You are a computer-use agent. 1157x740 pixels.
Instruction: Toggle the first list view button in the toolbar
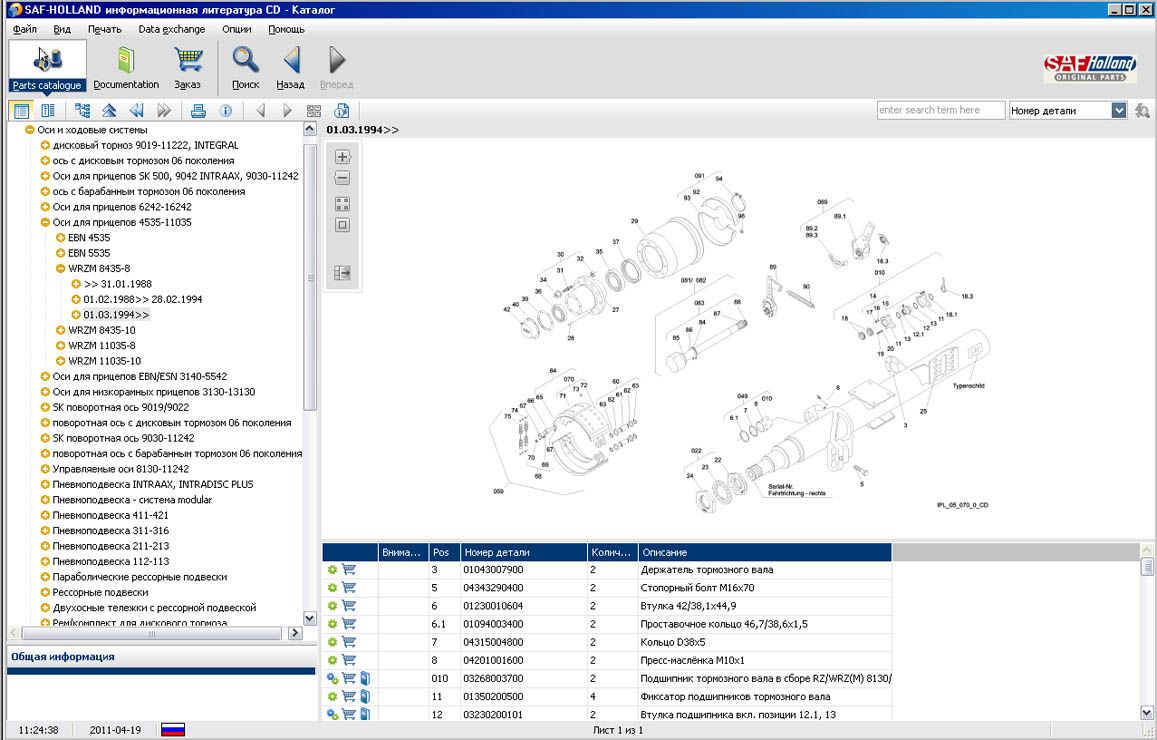click(21, 111)
